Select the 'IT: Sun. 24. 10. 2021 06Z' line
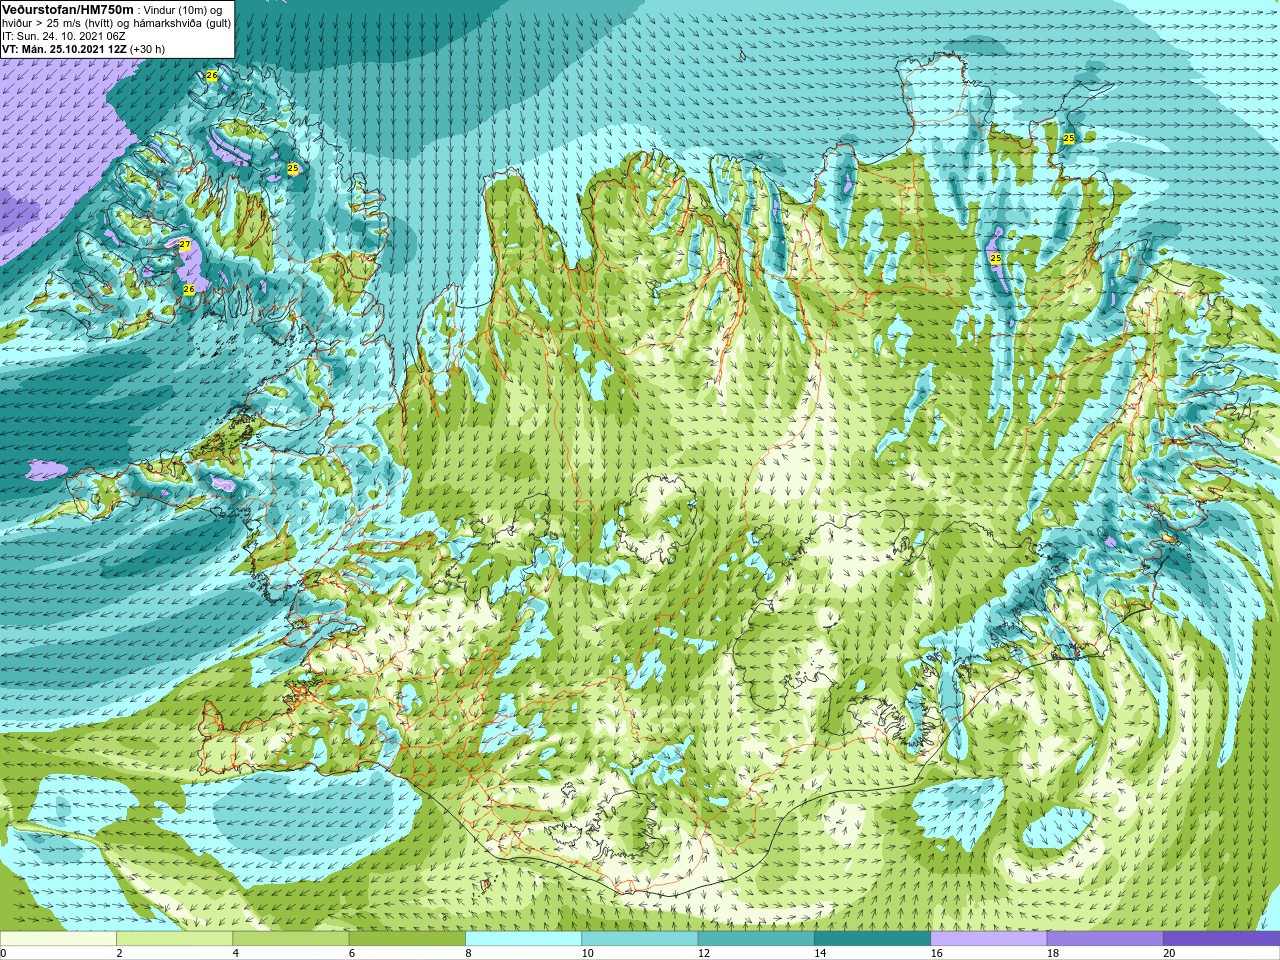Image resolution: width=1280 pixels, height=960 pixels. click(64, 36)
